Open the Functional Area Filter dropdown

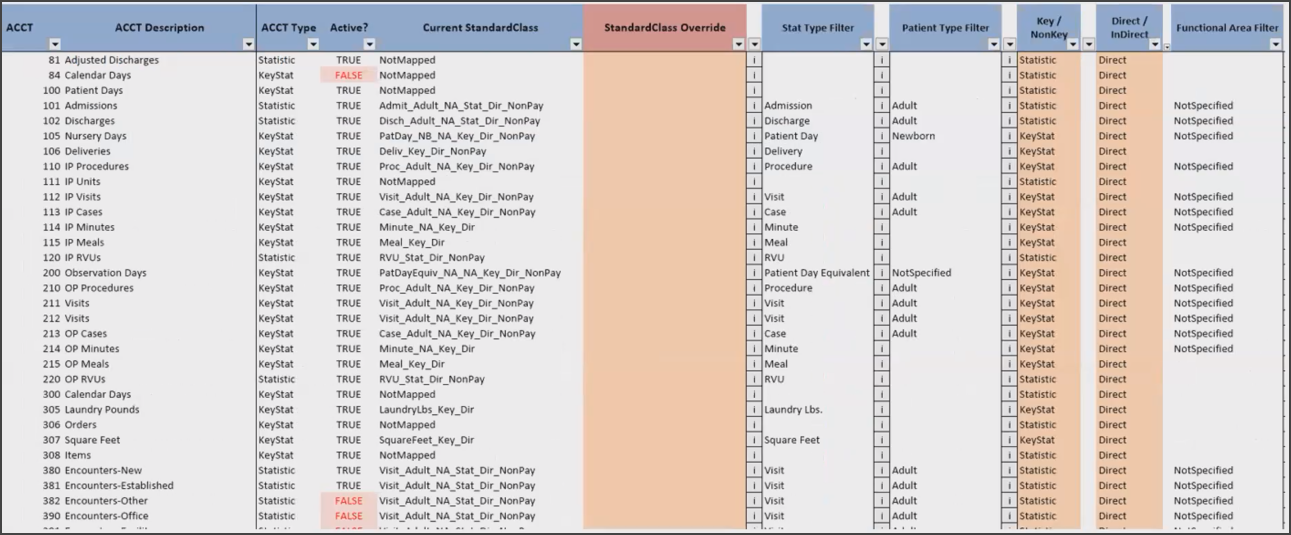[x=1275, y=44]
